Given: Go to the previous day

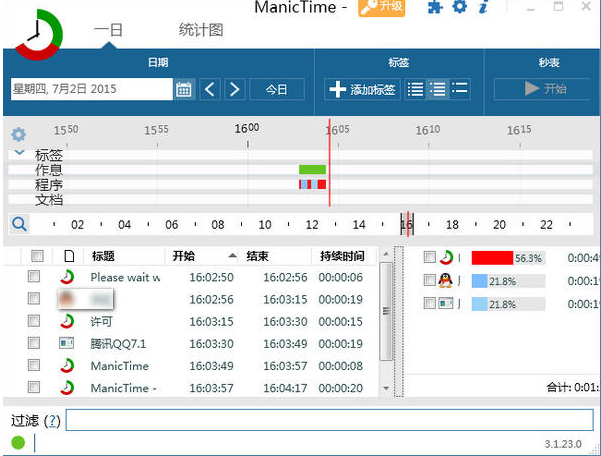Looking at the screenshot, I should (x=210, y=89).
